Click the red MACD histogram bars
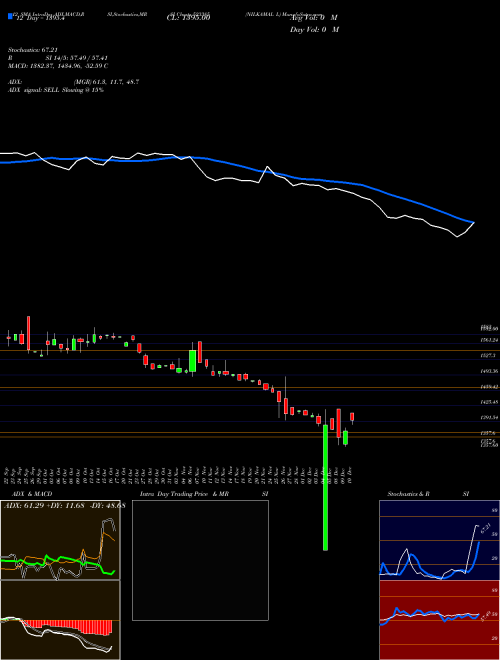Image resolution: width=500 pixels, height=660 pixels. coord(67,627)
